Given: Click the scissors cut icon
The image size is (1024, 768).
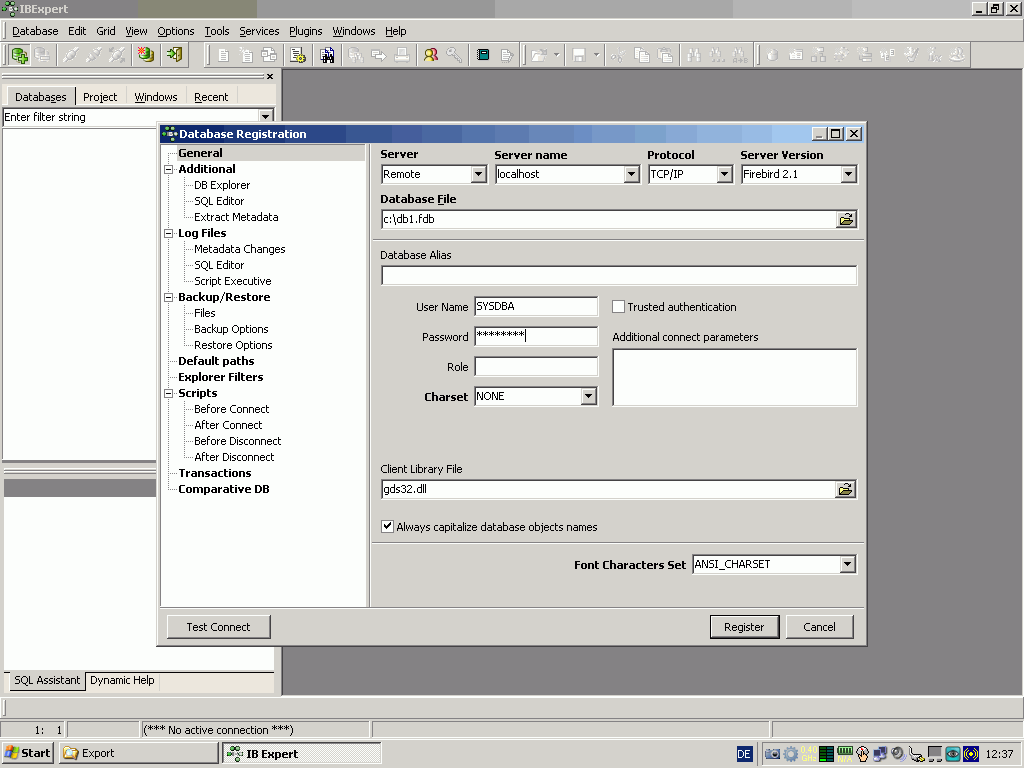Looking at the screenshot, I should [x=618, y=56].
